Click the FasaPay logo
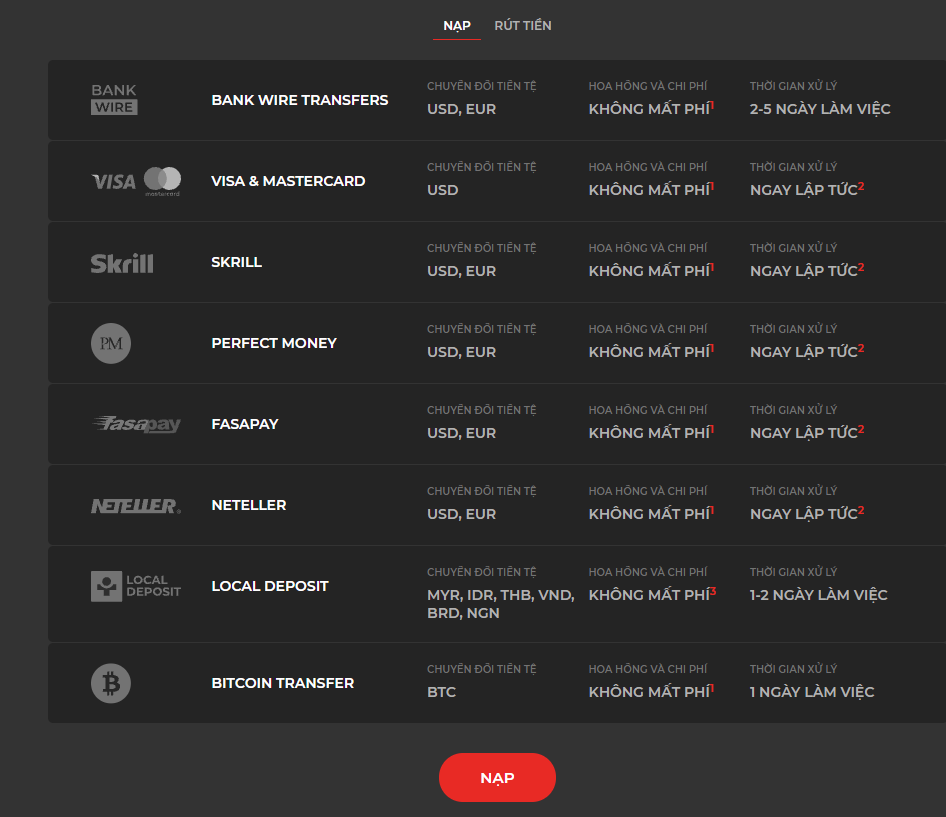This screenshot has width=946, height=817. (x=136, y=424)
